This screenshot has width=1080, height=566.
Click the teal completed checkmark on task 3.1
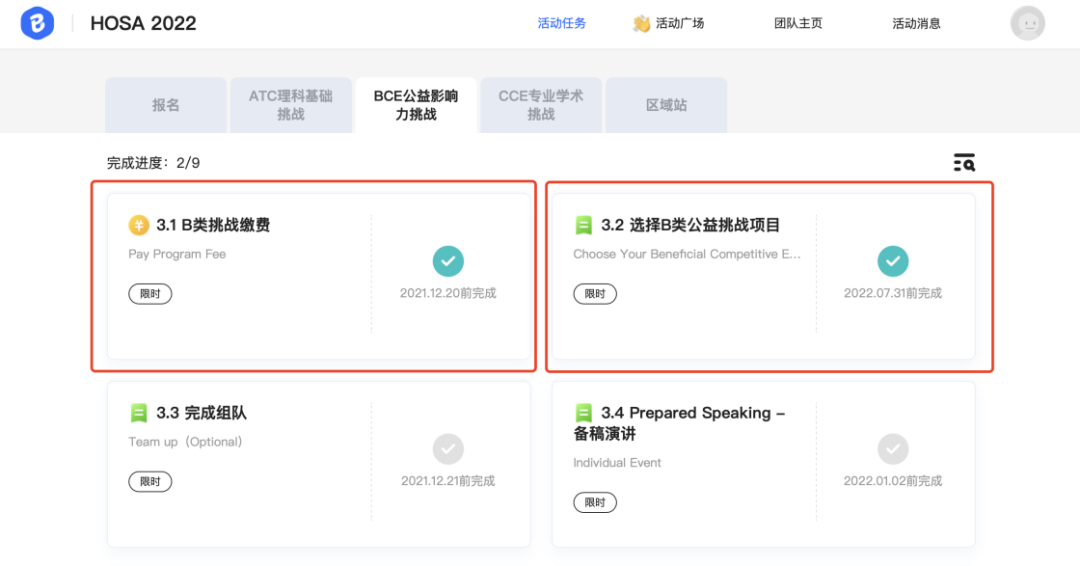[448, 261]
